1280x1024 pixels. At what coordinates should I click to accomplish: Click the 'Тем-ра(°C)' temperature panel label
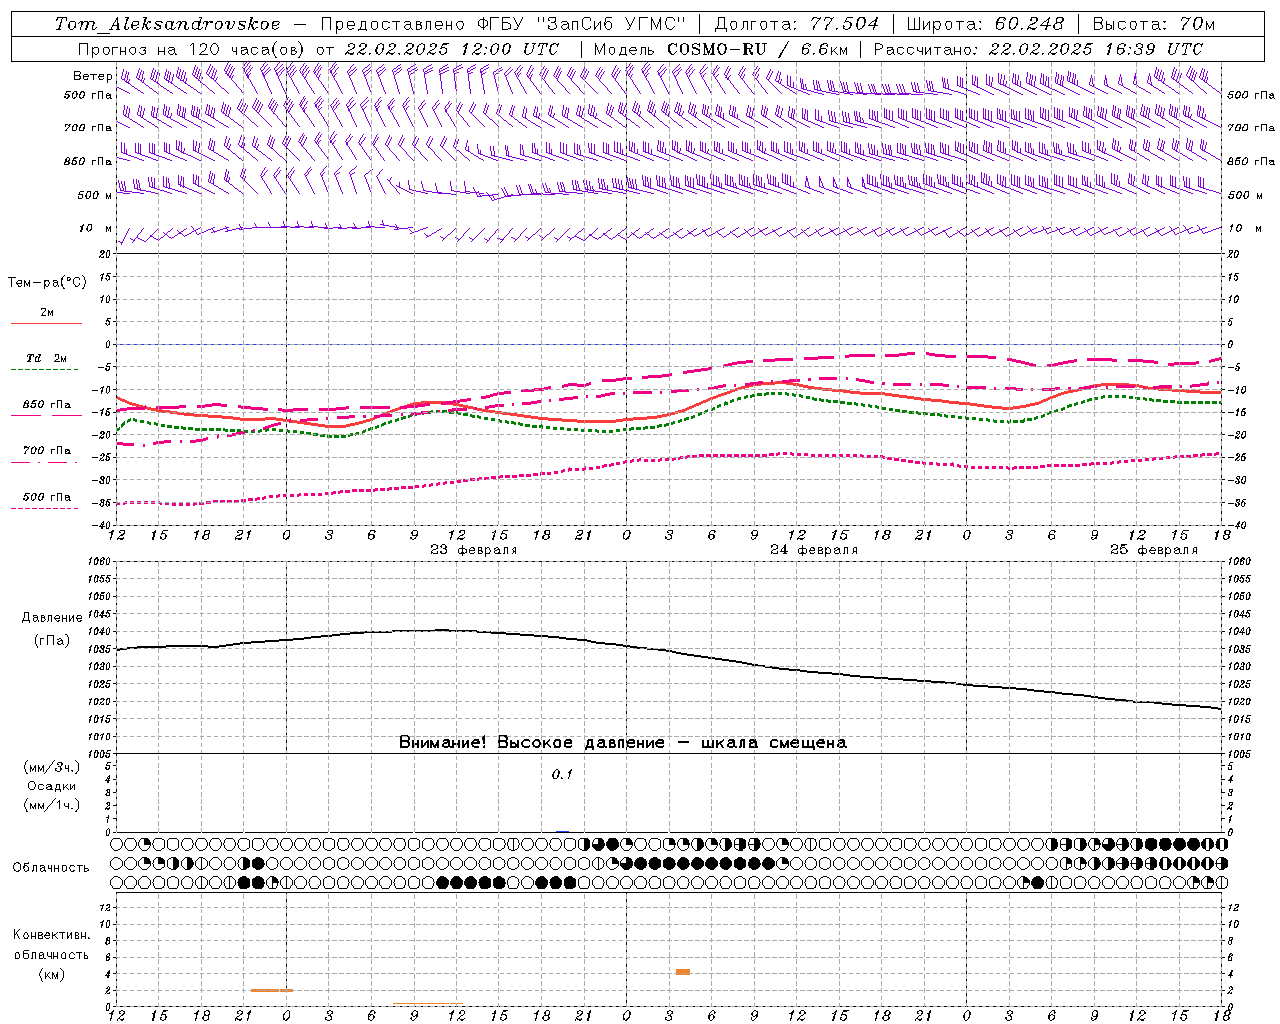pos(47,283)
